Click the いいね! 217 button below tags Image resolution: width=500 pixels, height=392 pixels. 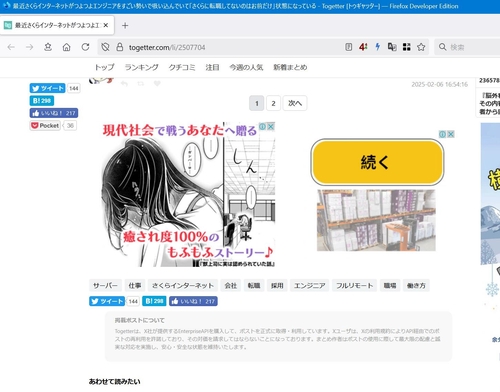193,301
